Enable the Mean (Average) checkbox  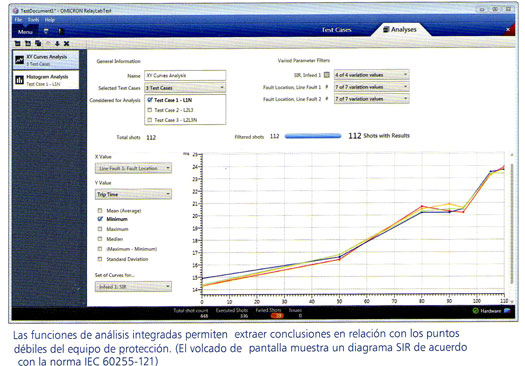[x=100, y=211]
